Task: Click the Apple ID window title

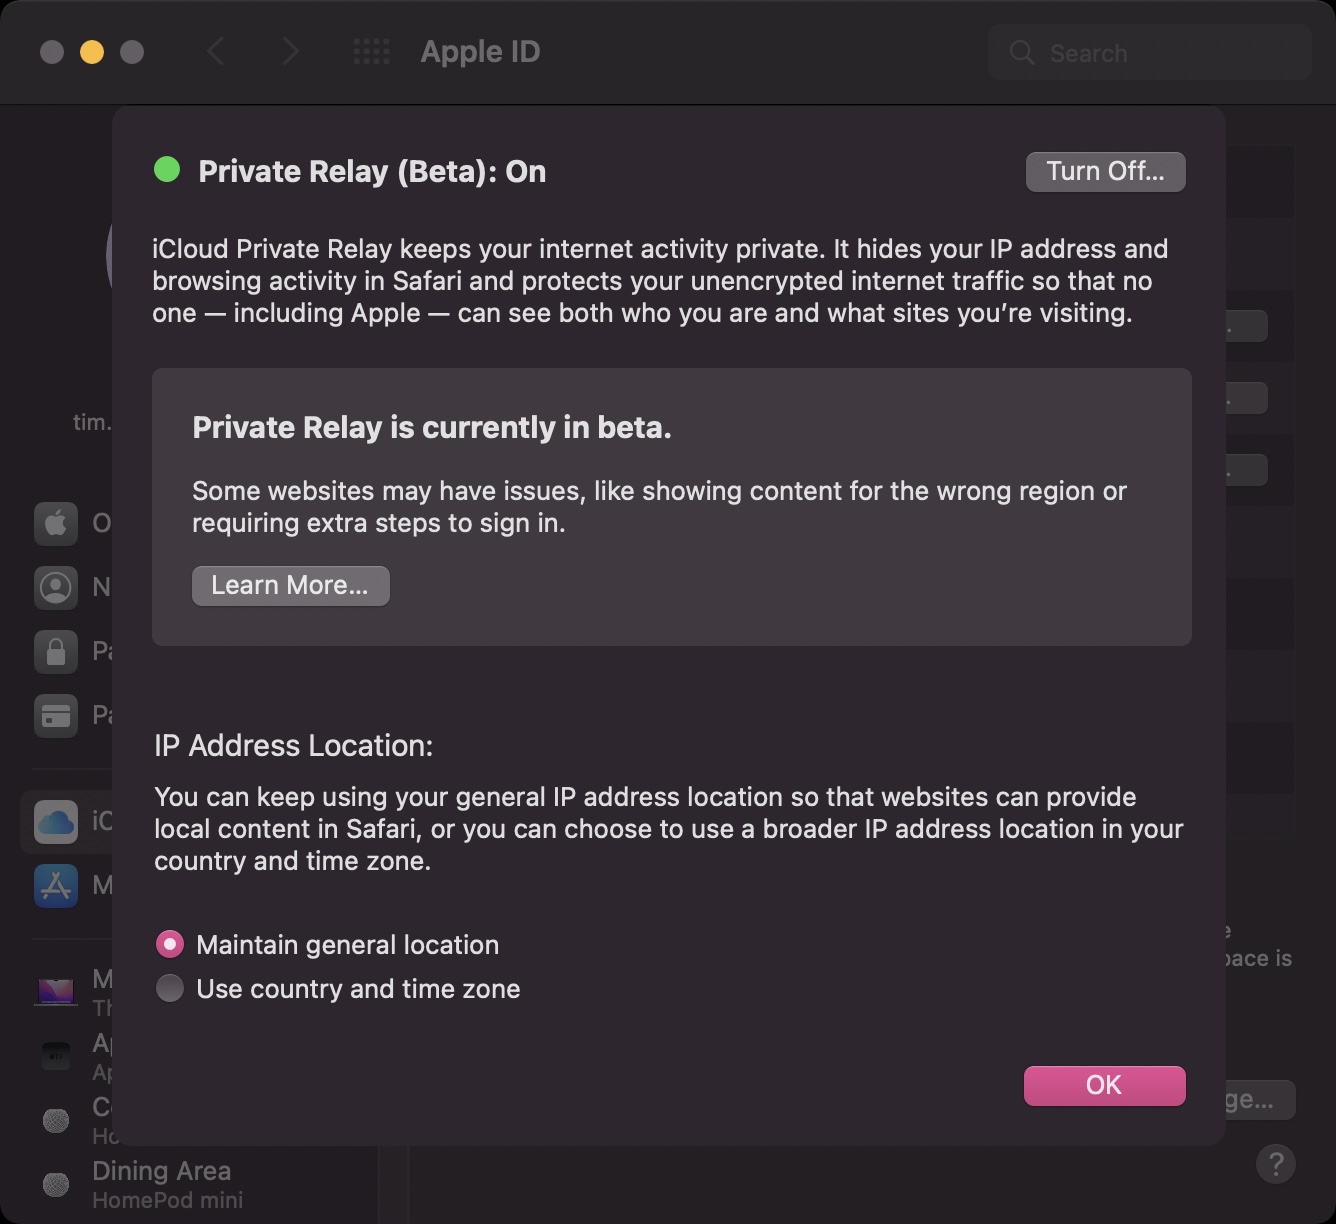Action: (480, 52)
